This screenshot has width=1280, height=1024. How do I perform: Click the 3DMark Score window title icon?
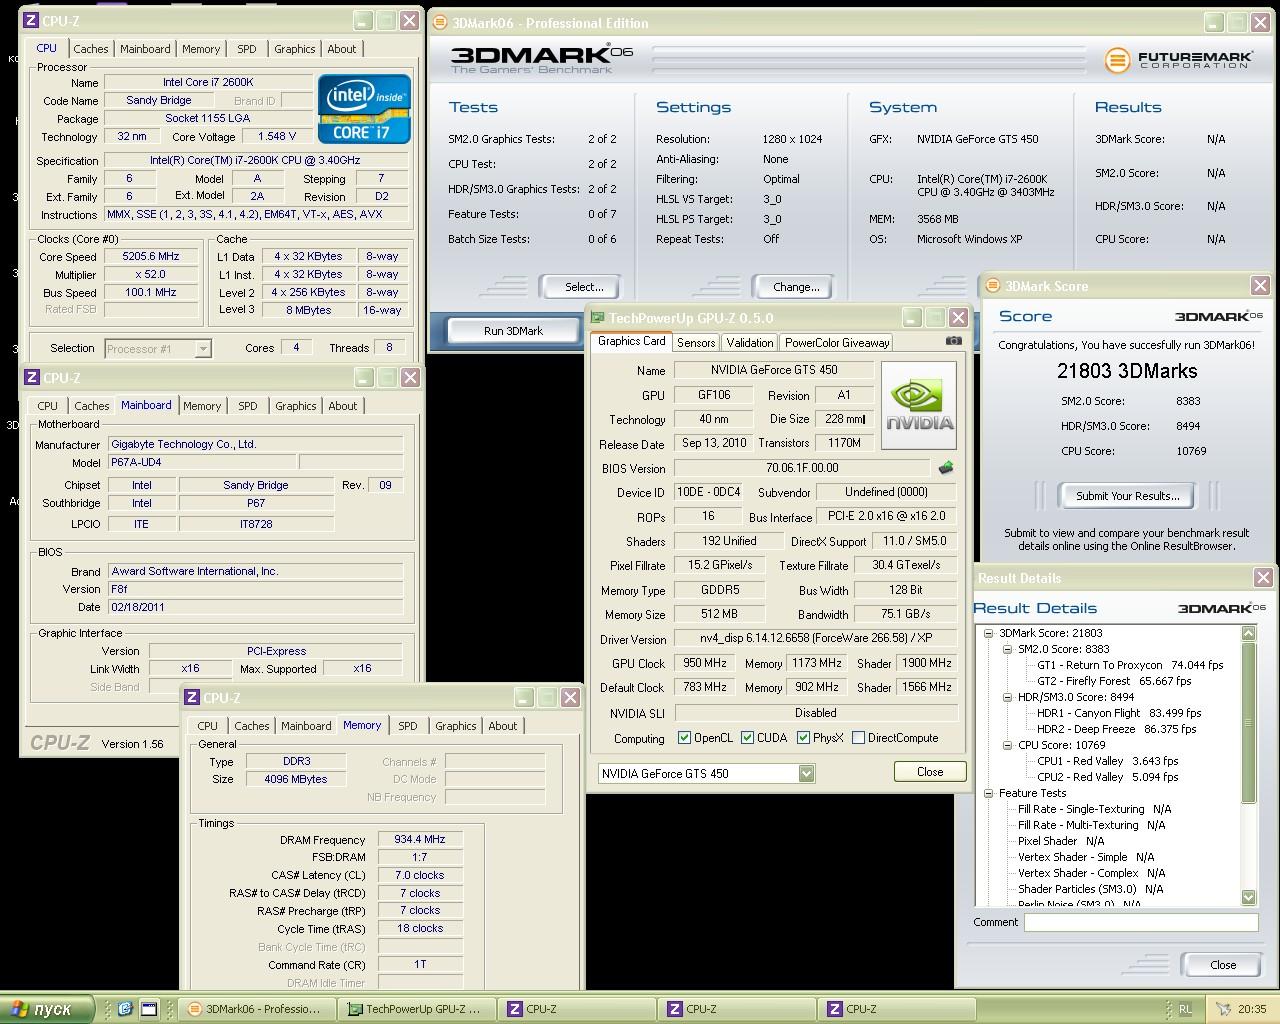click(x=994, y=286)
